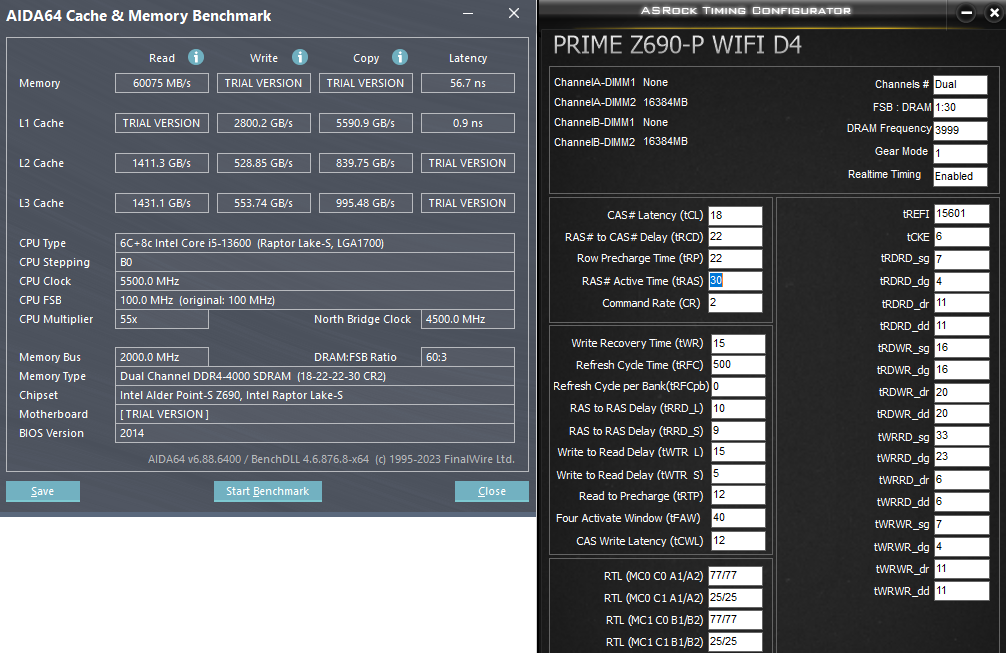Click the DRAM Frequency 3999 field

pos(960,130)
